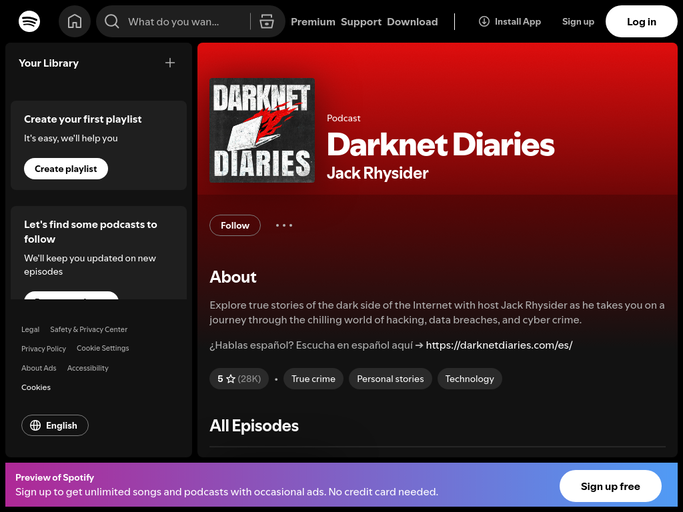Open the Privacy Policy link
This screenshot has width=683, height=512.
click(x=44, y=349)
